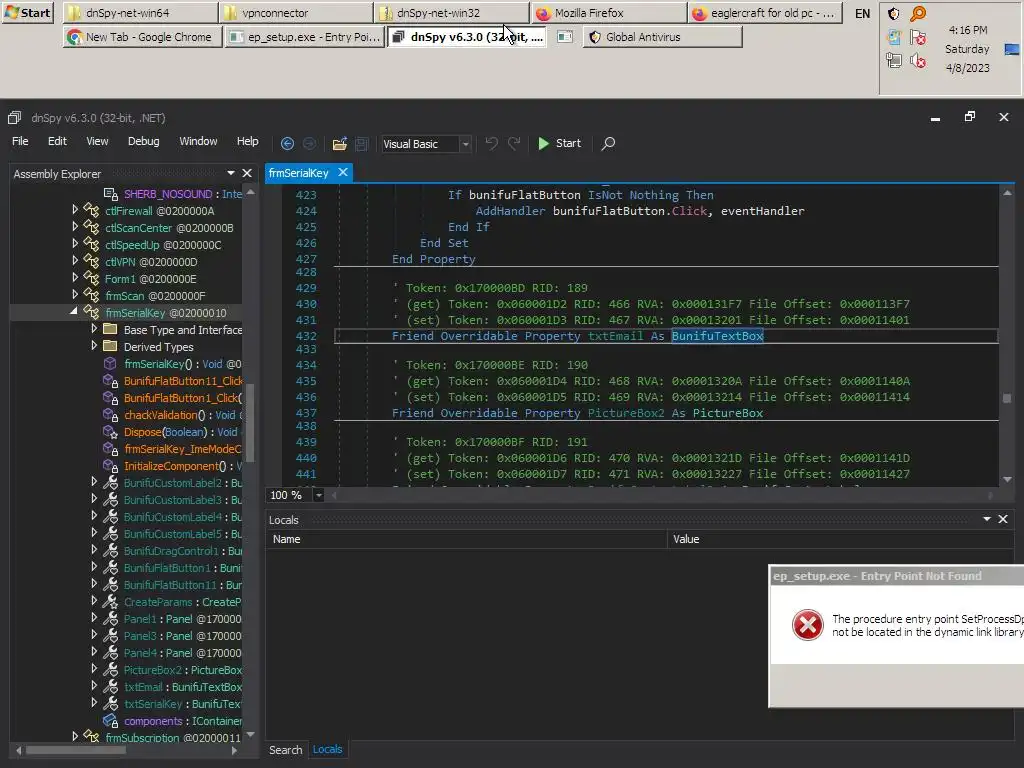The image size is (1024, 768).
Task: Open the 100 % zoom dropdown
Action: [x=319, y=495]
